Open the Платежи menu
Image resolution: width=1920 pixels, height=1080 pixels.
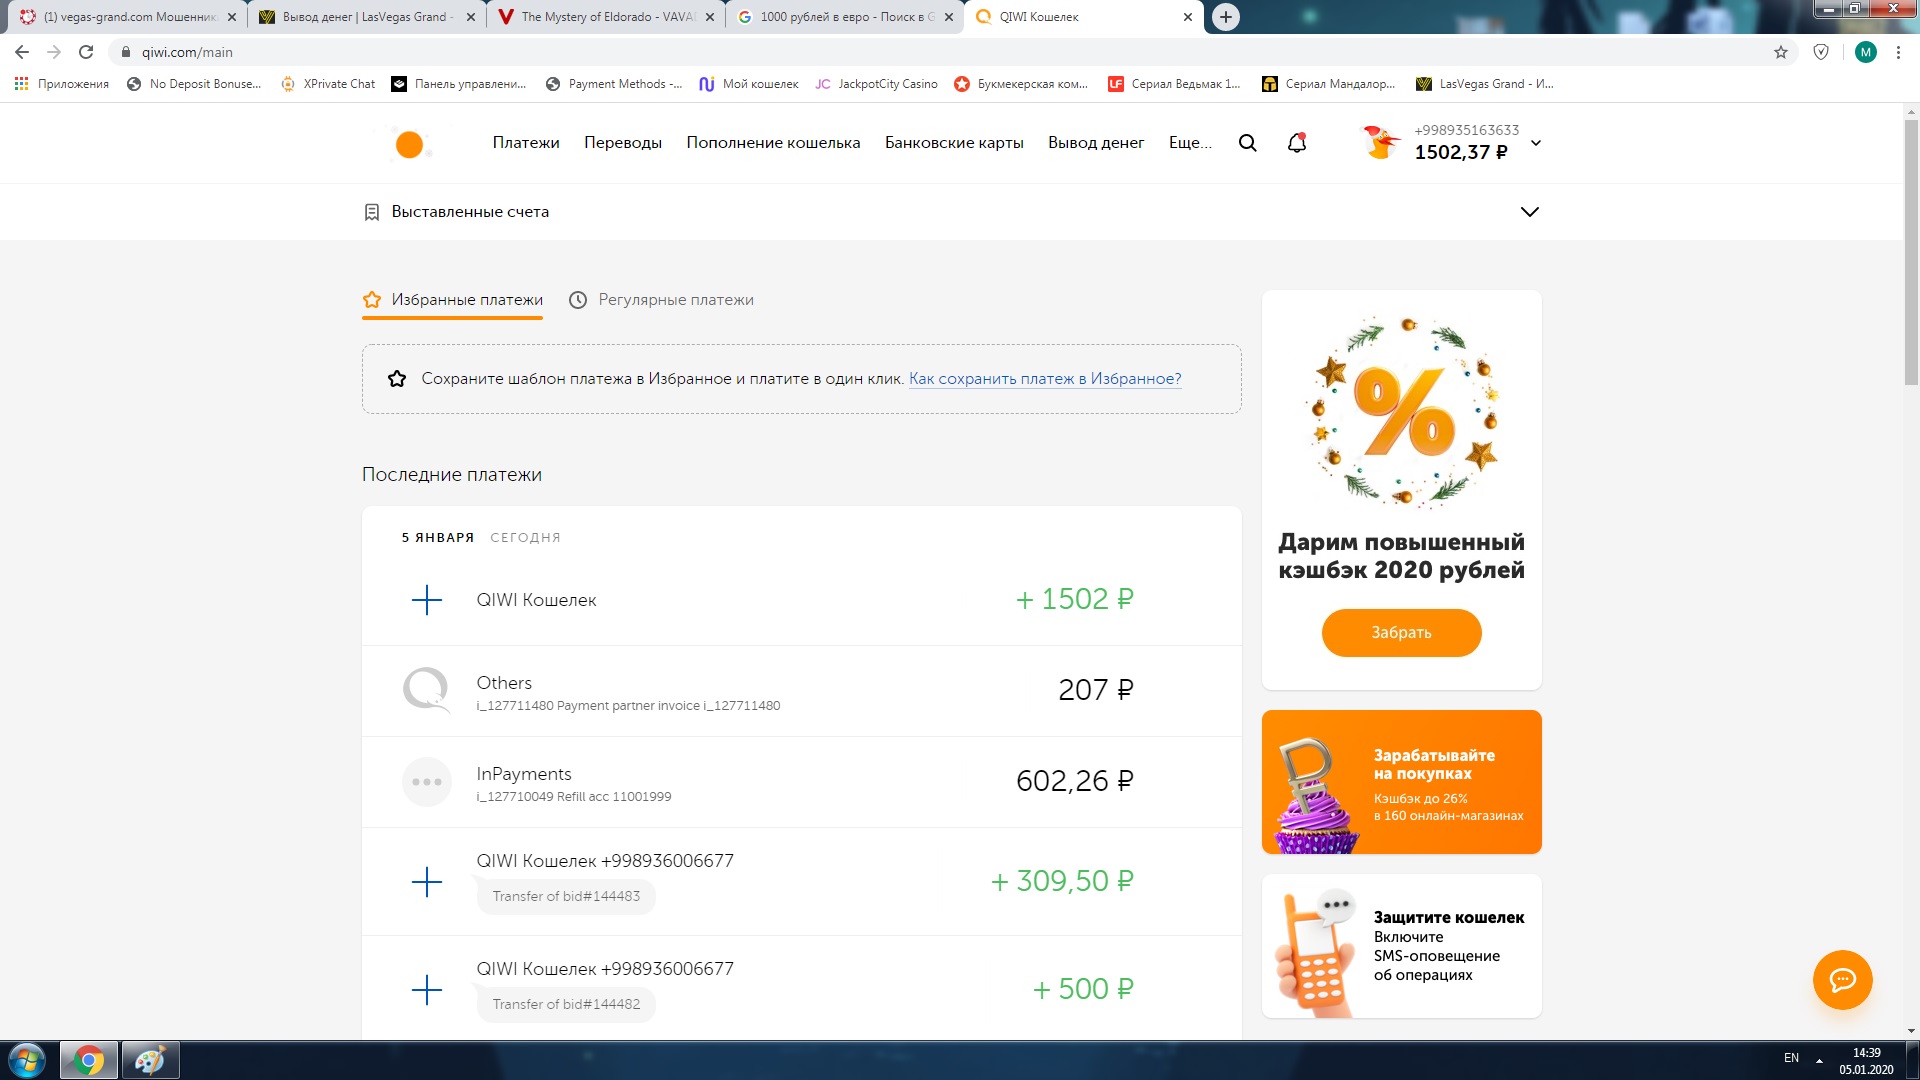tap(526, 143)
